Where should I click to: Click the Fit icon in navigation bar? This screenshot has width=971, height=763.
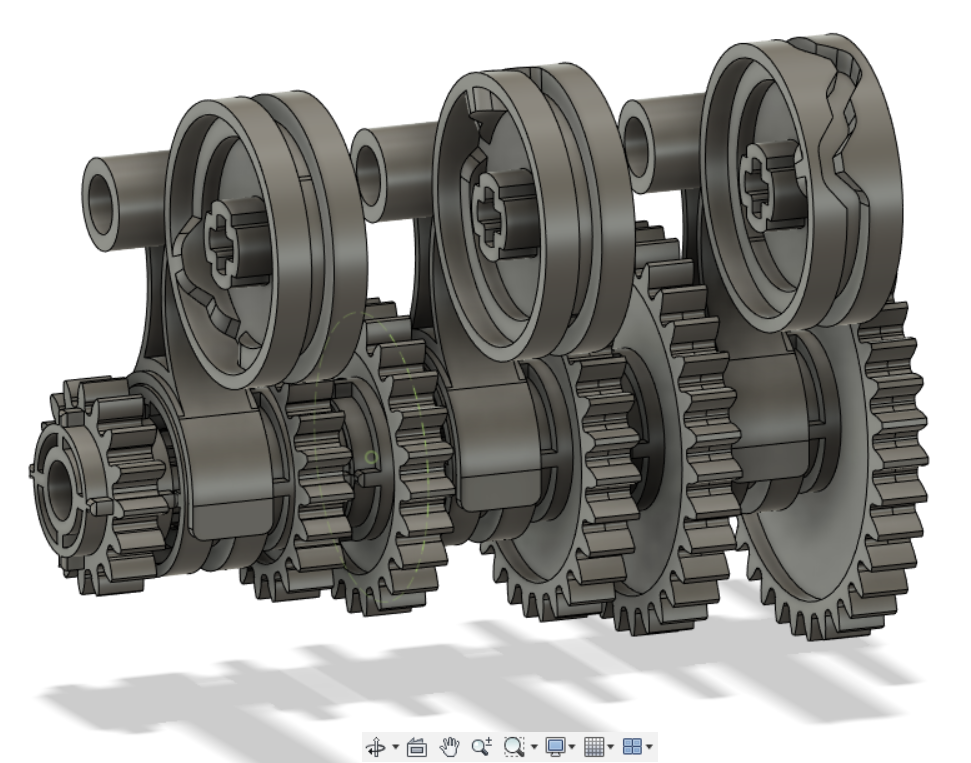512,745
